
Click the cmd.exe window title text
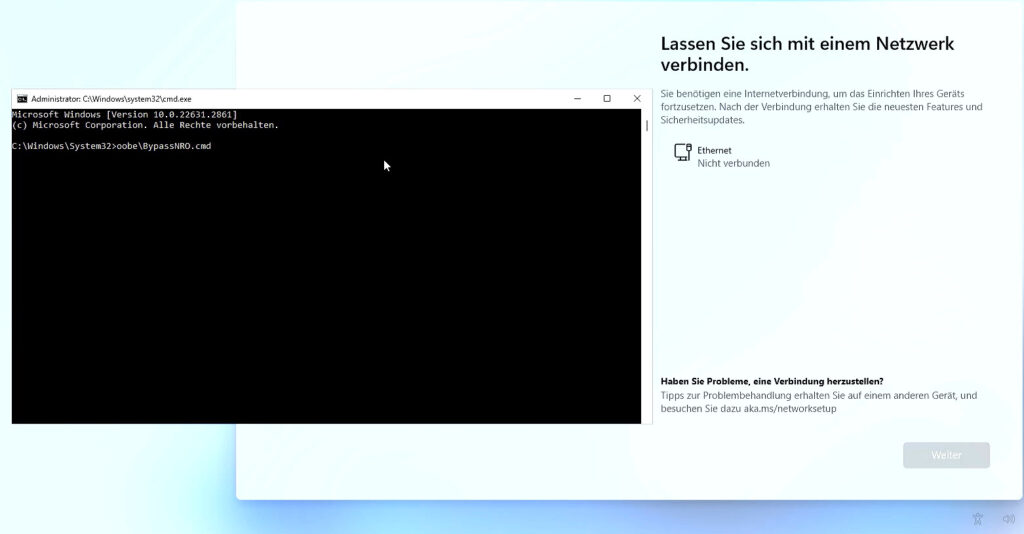(x=111, y=99)
